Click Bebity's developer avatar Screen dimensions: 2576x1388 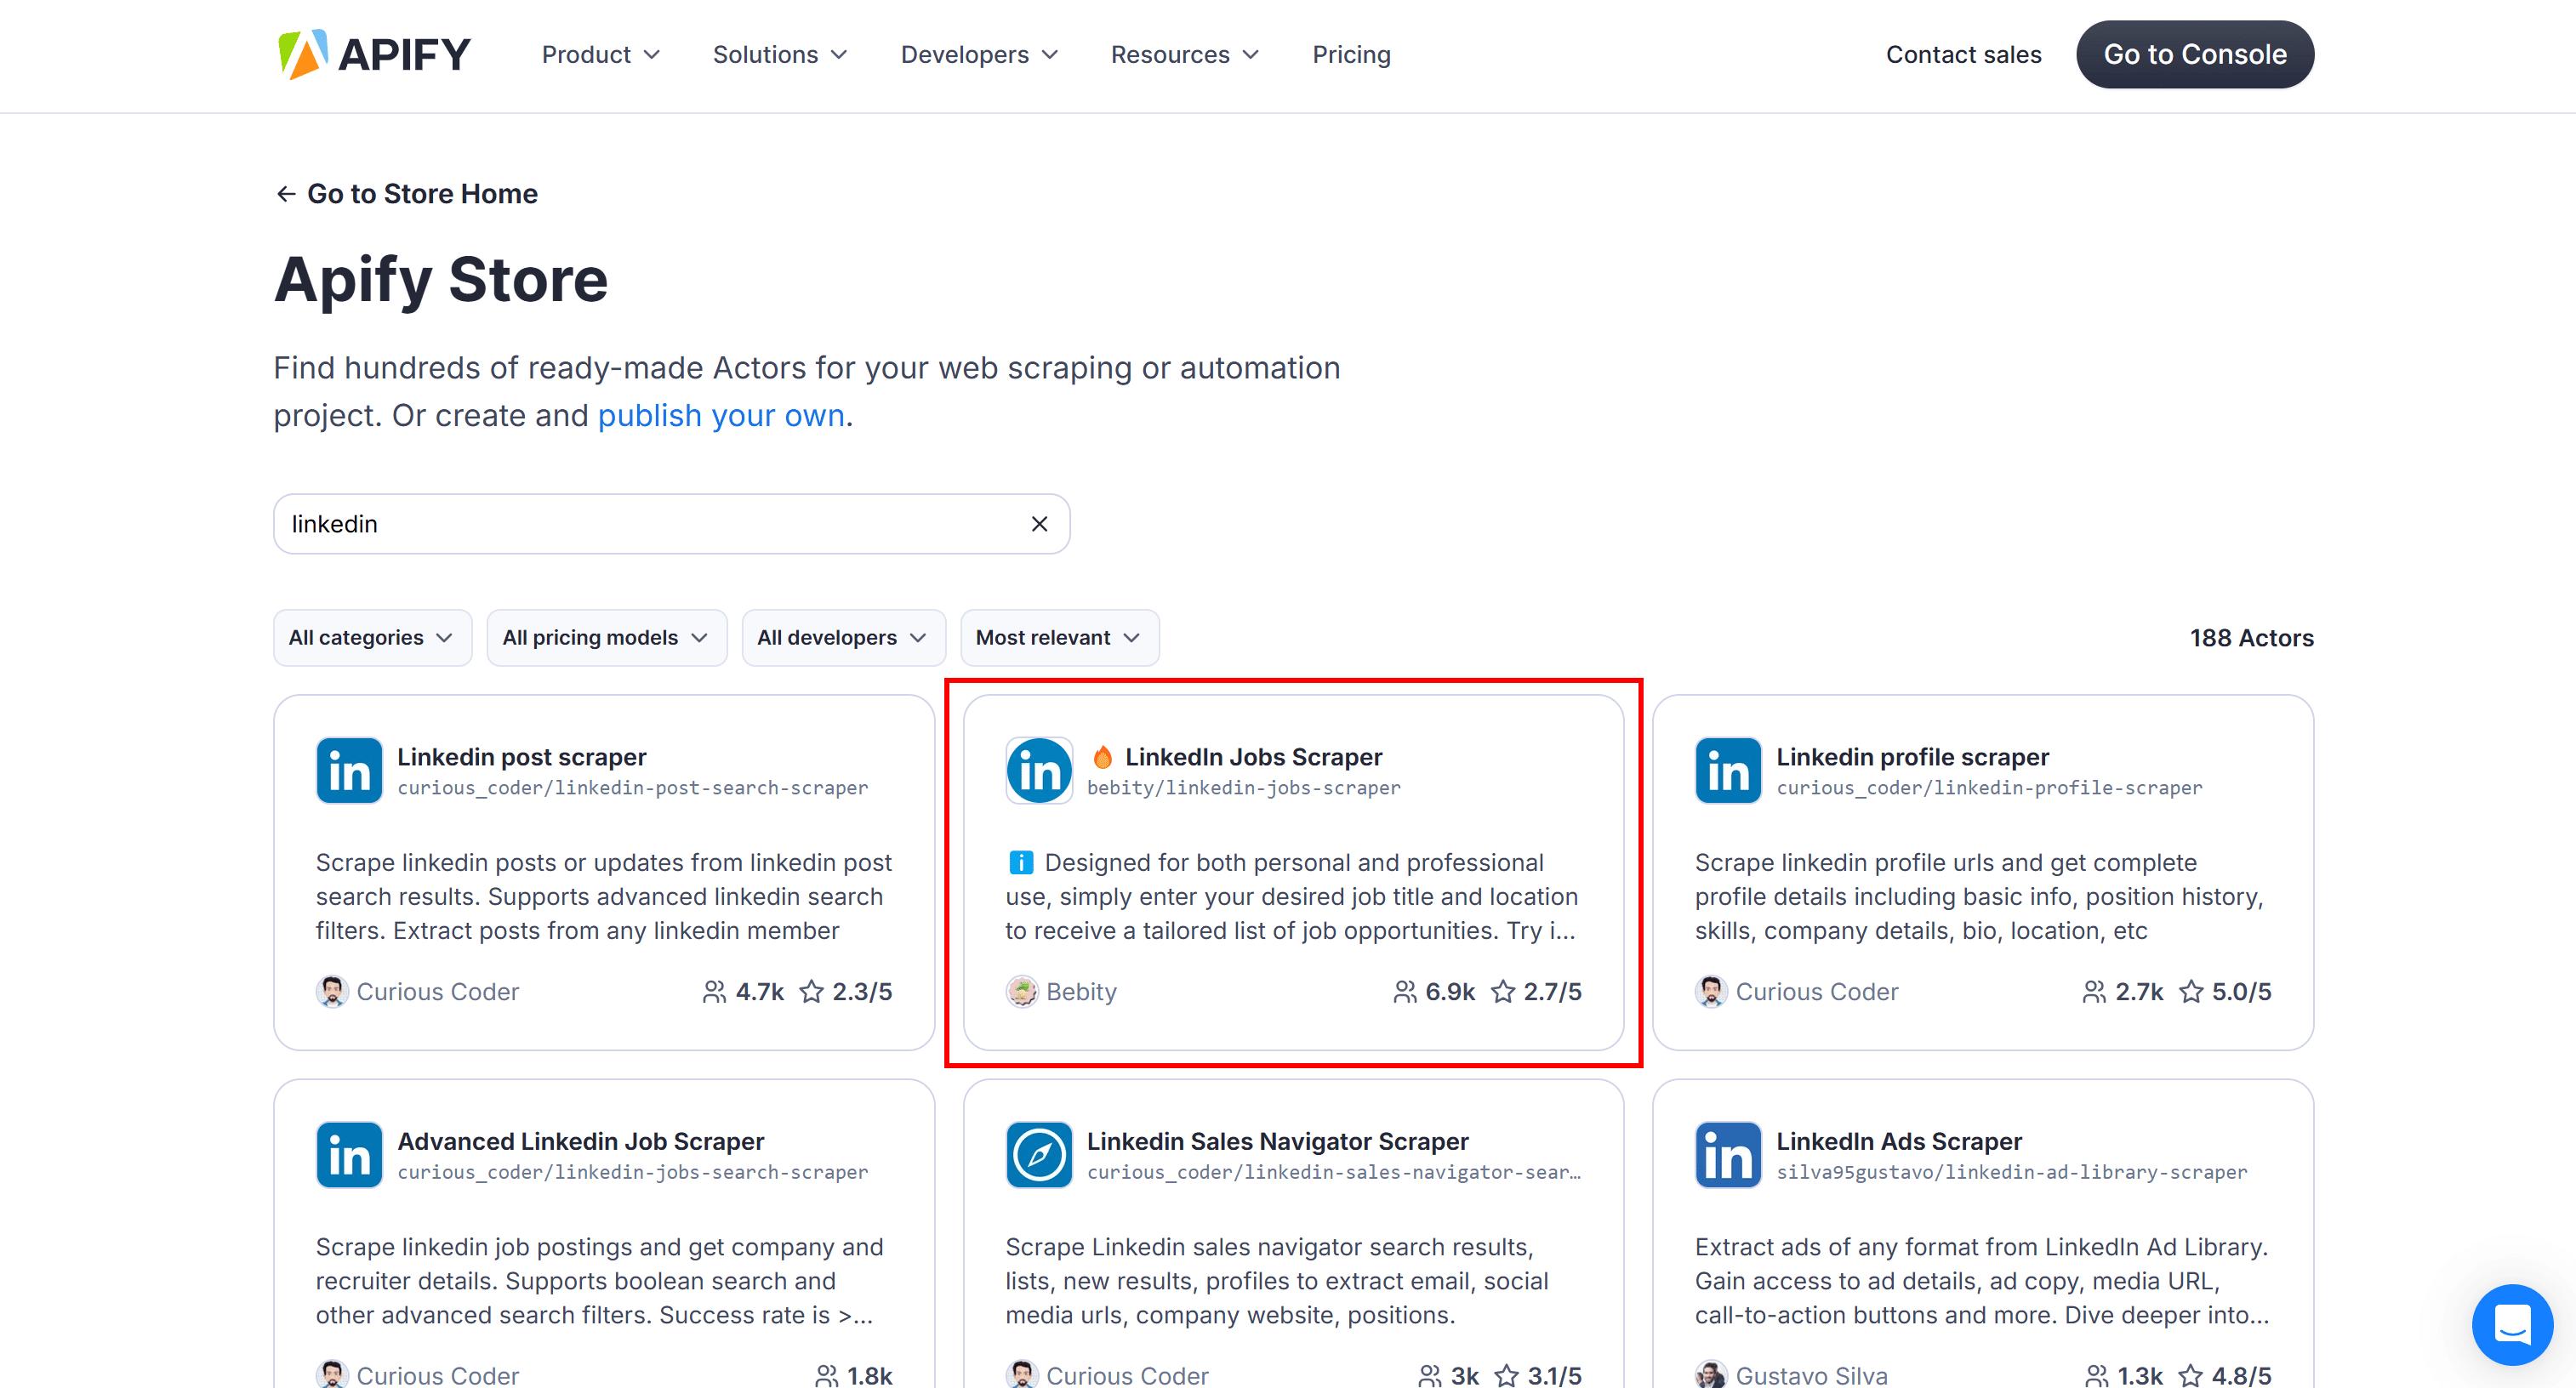pos(1022,991)
